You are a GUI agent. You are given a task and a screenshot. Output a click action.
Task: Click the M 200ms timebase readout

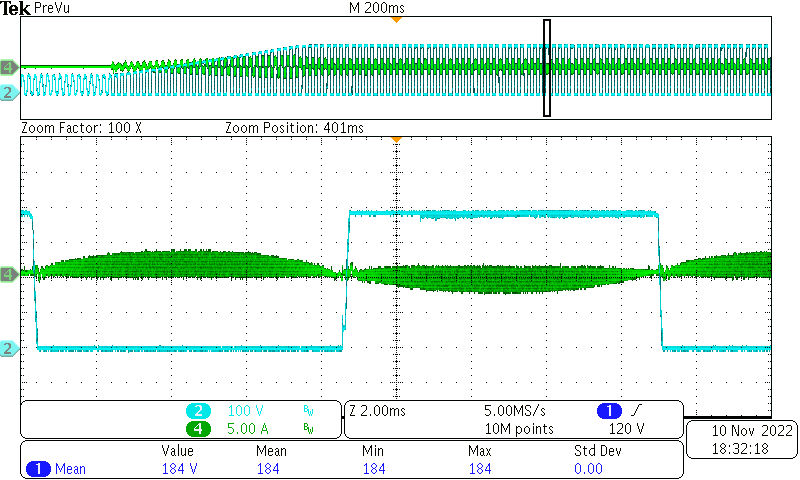(x=372, y=7)
